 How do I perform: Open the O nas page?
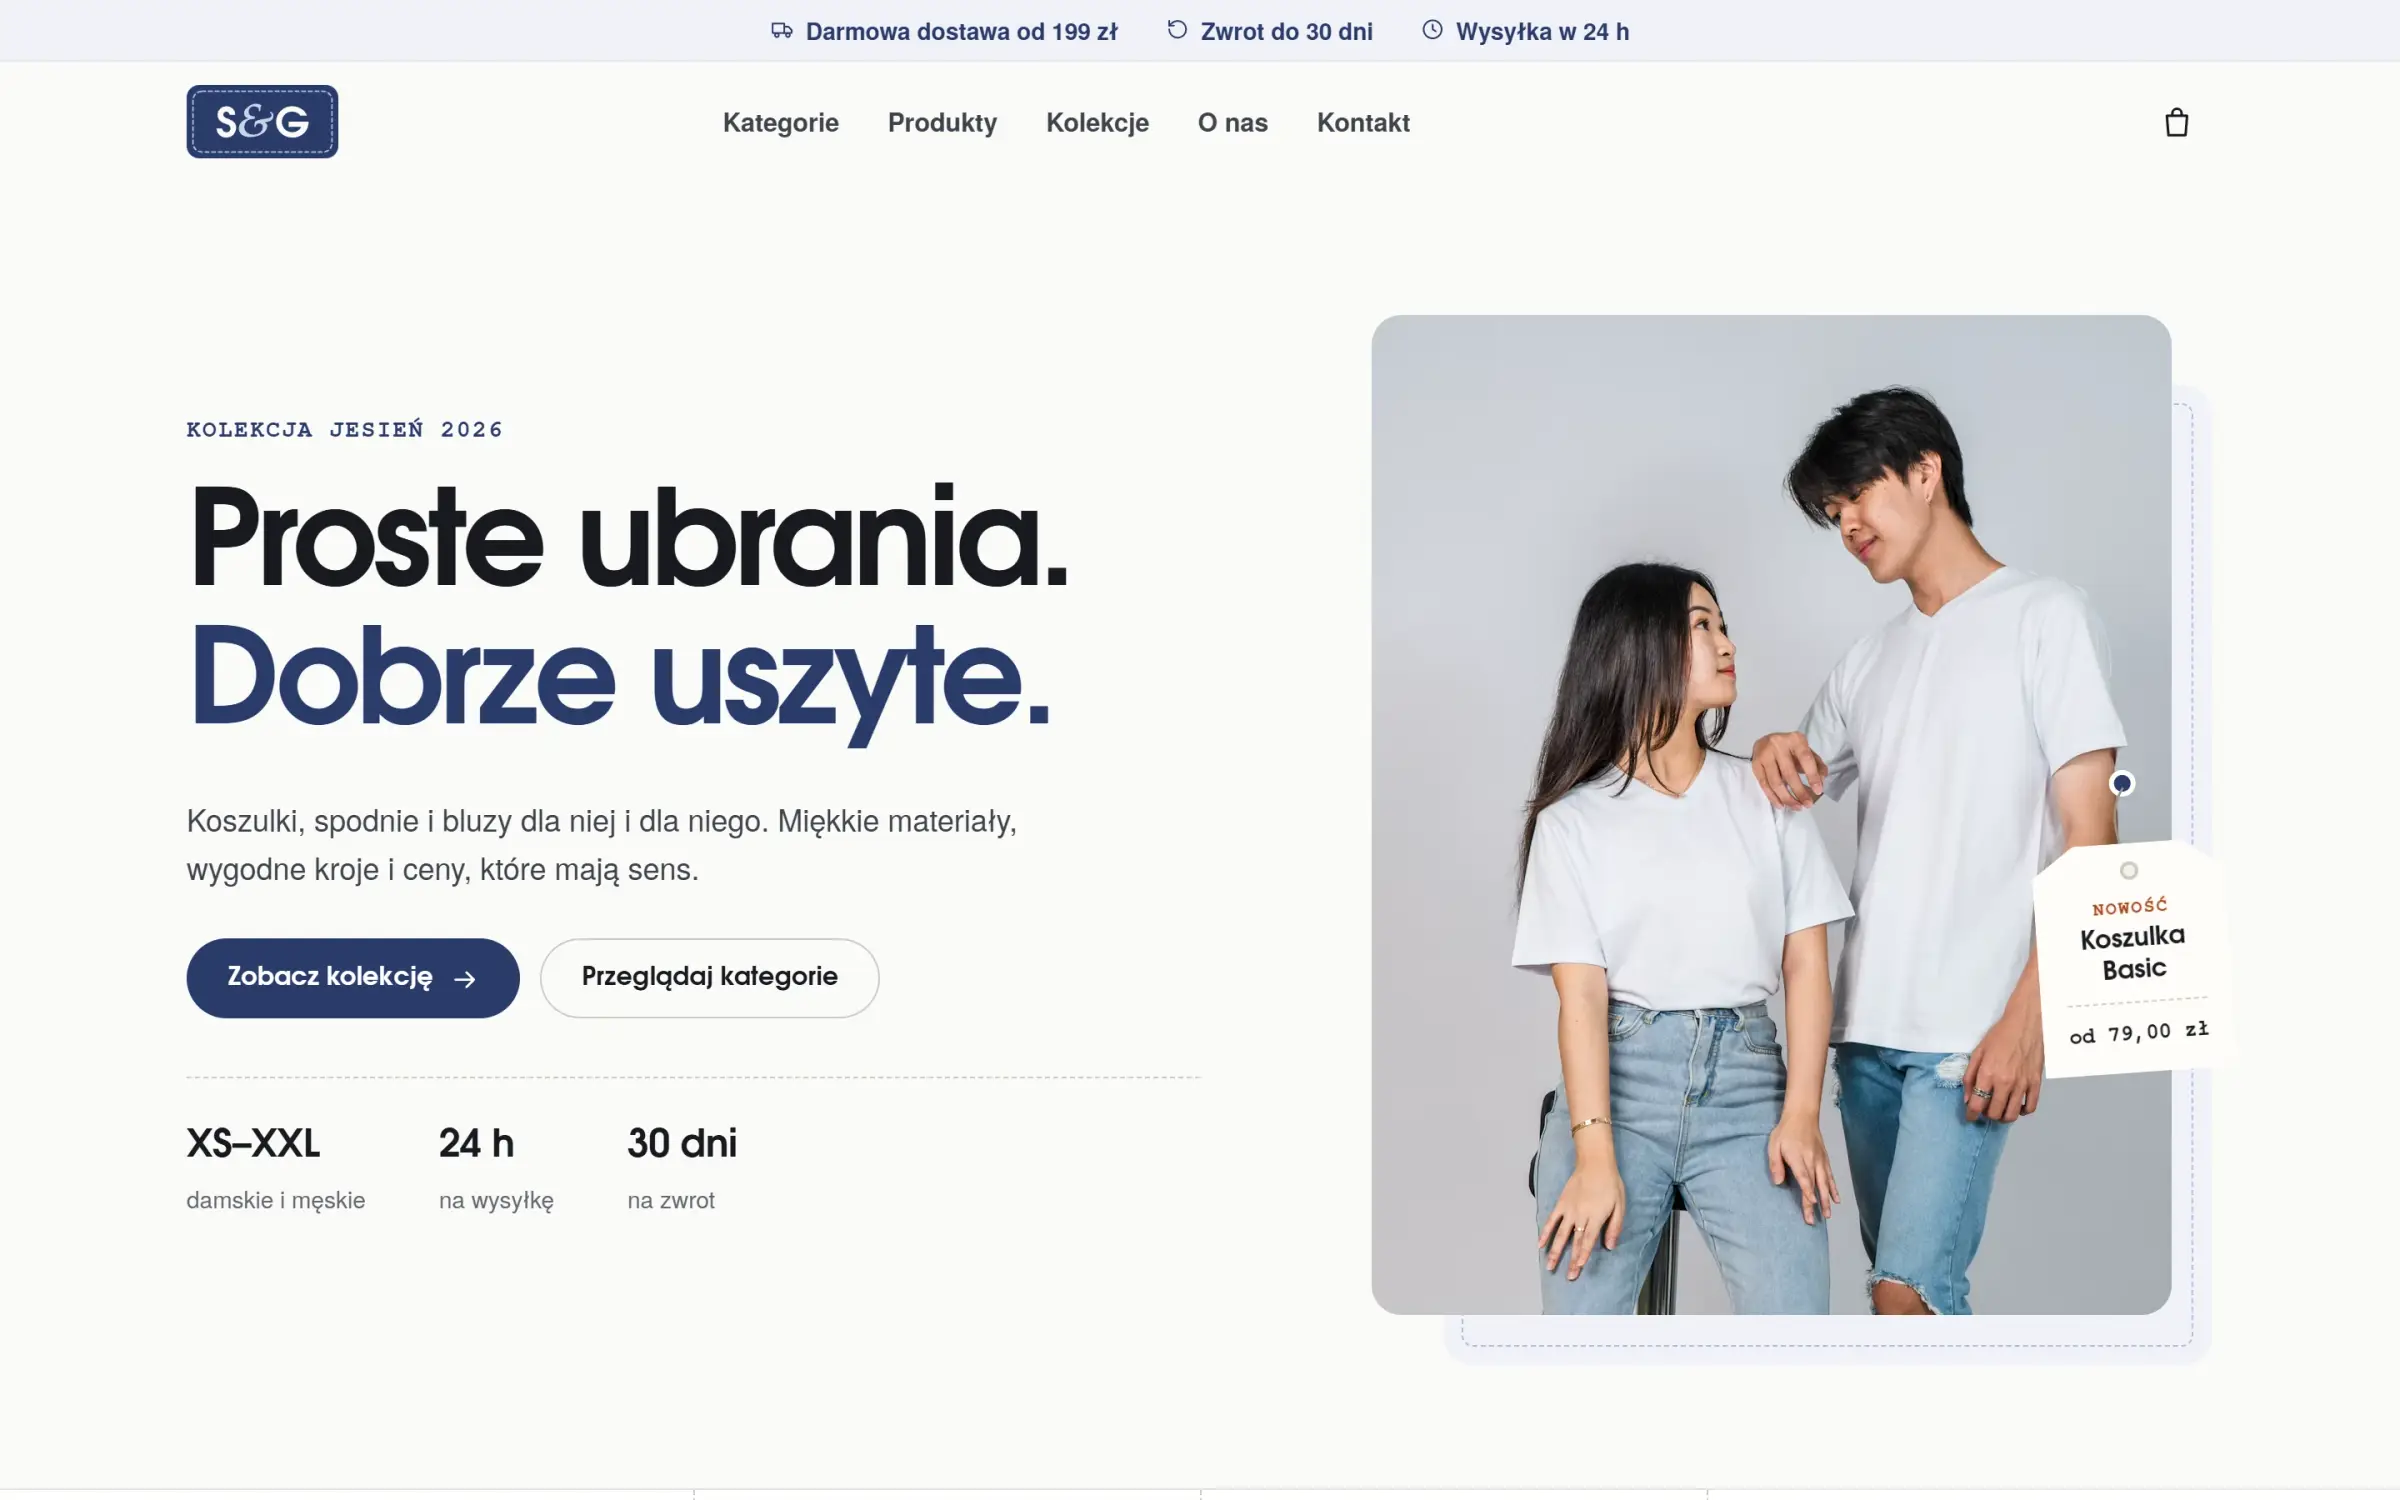click(1232, 122)
